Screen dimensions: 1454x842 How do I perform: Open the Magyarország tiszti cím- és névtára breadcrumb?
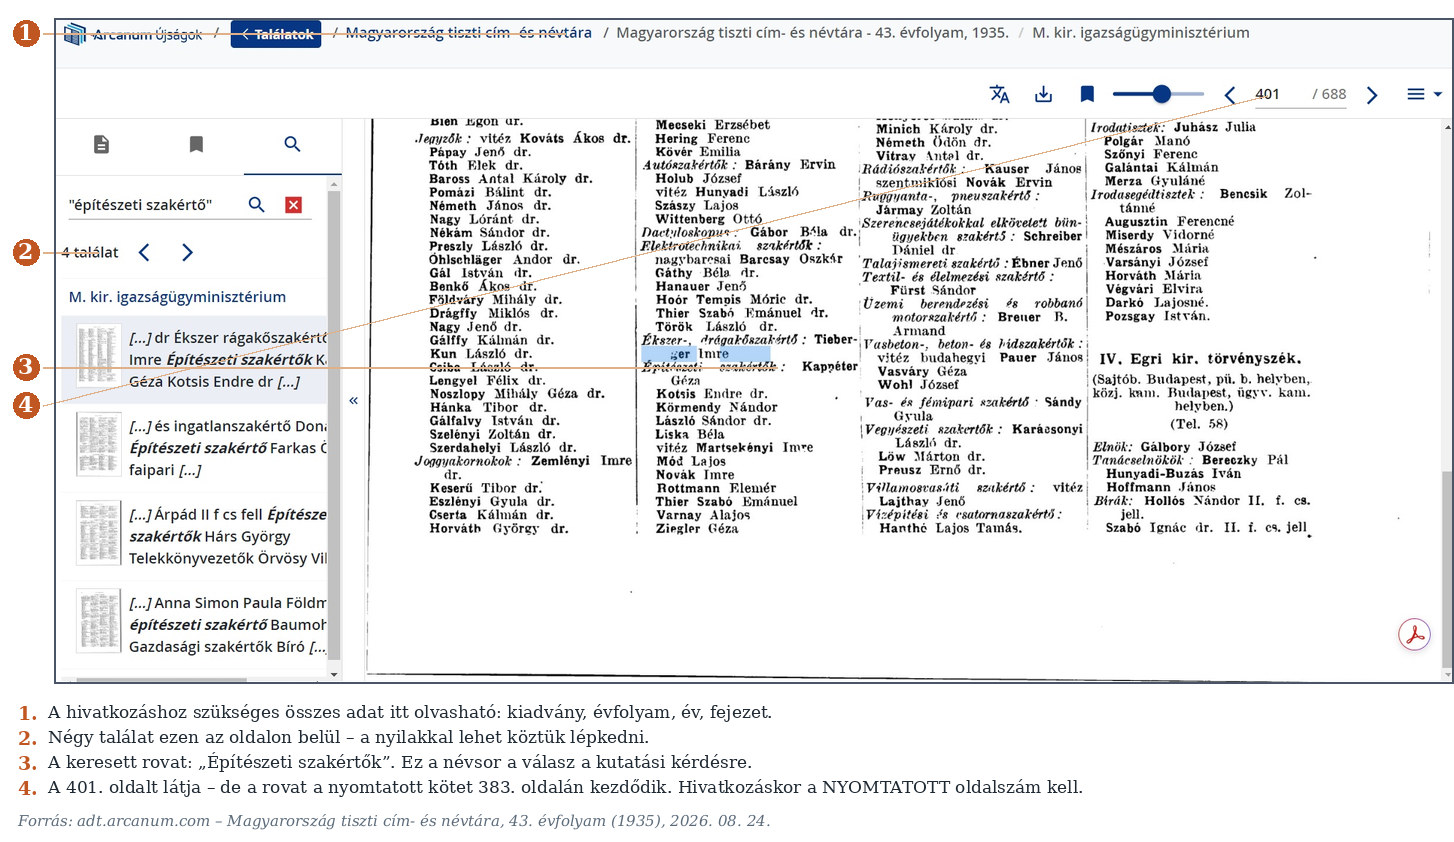468,33
